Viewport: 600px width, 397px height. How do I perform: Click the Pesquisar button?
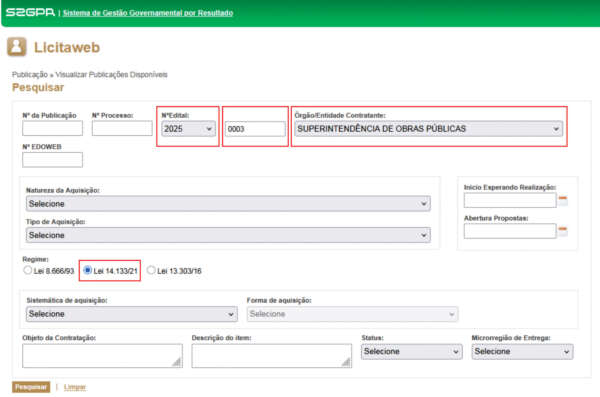pos(31,387)
